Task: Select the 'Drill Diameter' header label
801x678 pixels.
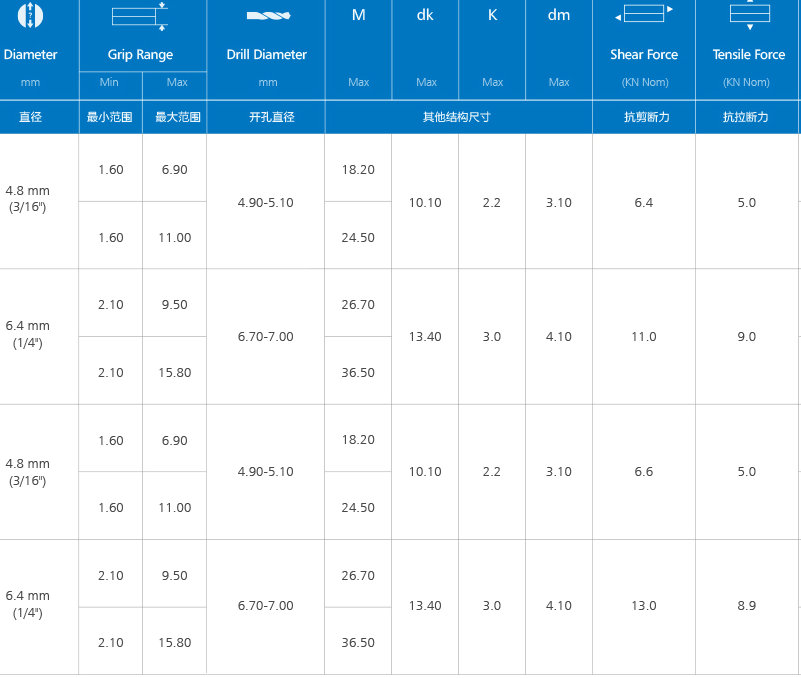Action: pyautogui.click(x=266, y=55)
